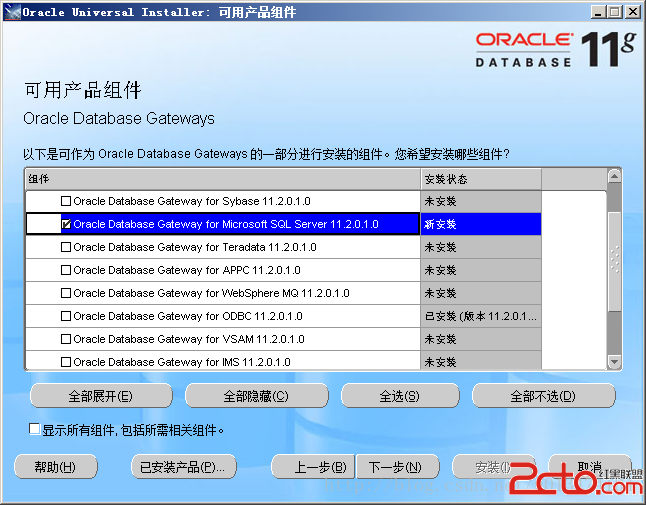Screen dimensions: 646x505
Task: Select the Oracle Database Gateway for Sybase row text
Action: pos(192,201)
